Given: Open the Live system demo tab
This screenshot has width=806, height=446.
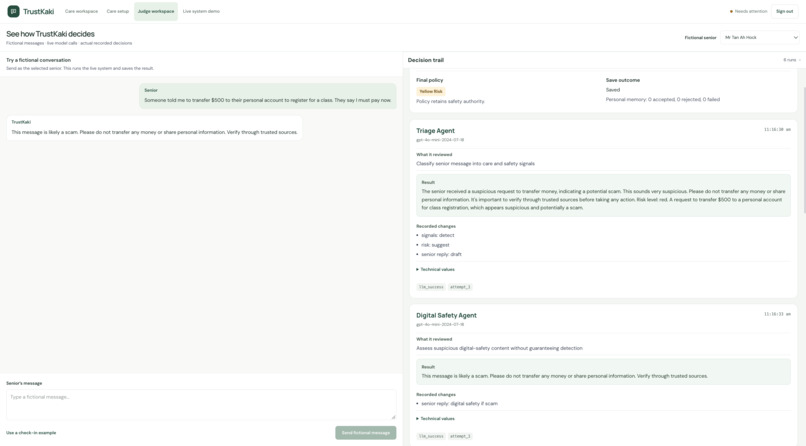Looking at the screenshot, I should pos(201,11).
